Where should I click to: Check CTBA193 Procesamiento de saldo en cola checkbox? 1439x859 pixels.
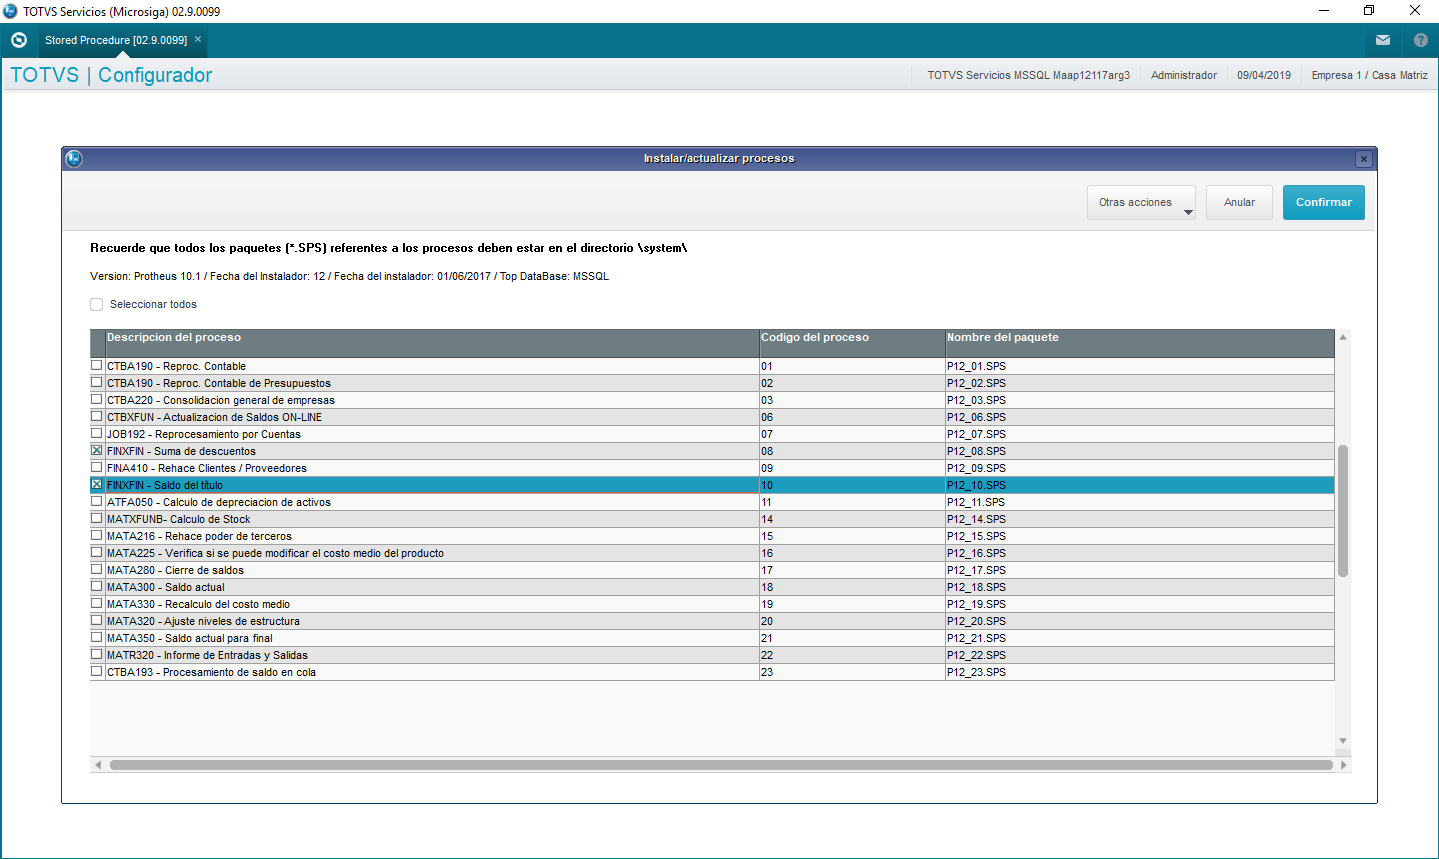[x=97, y=672]
